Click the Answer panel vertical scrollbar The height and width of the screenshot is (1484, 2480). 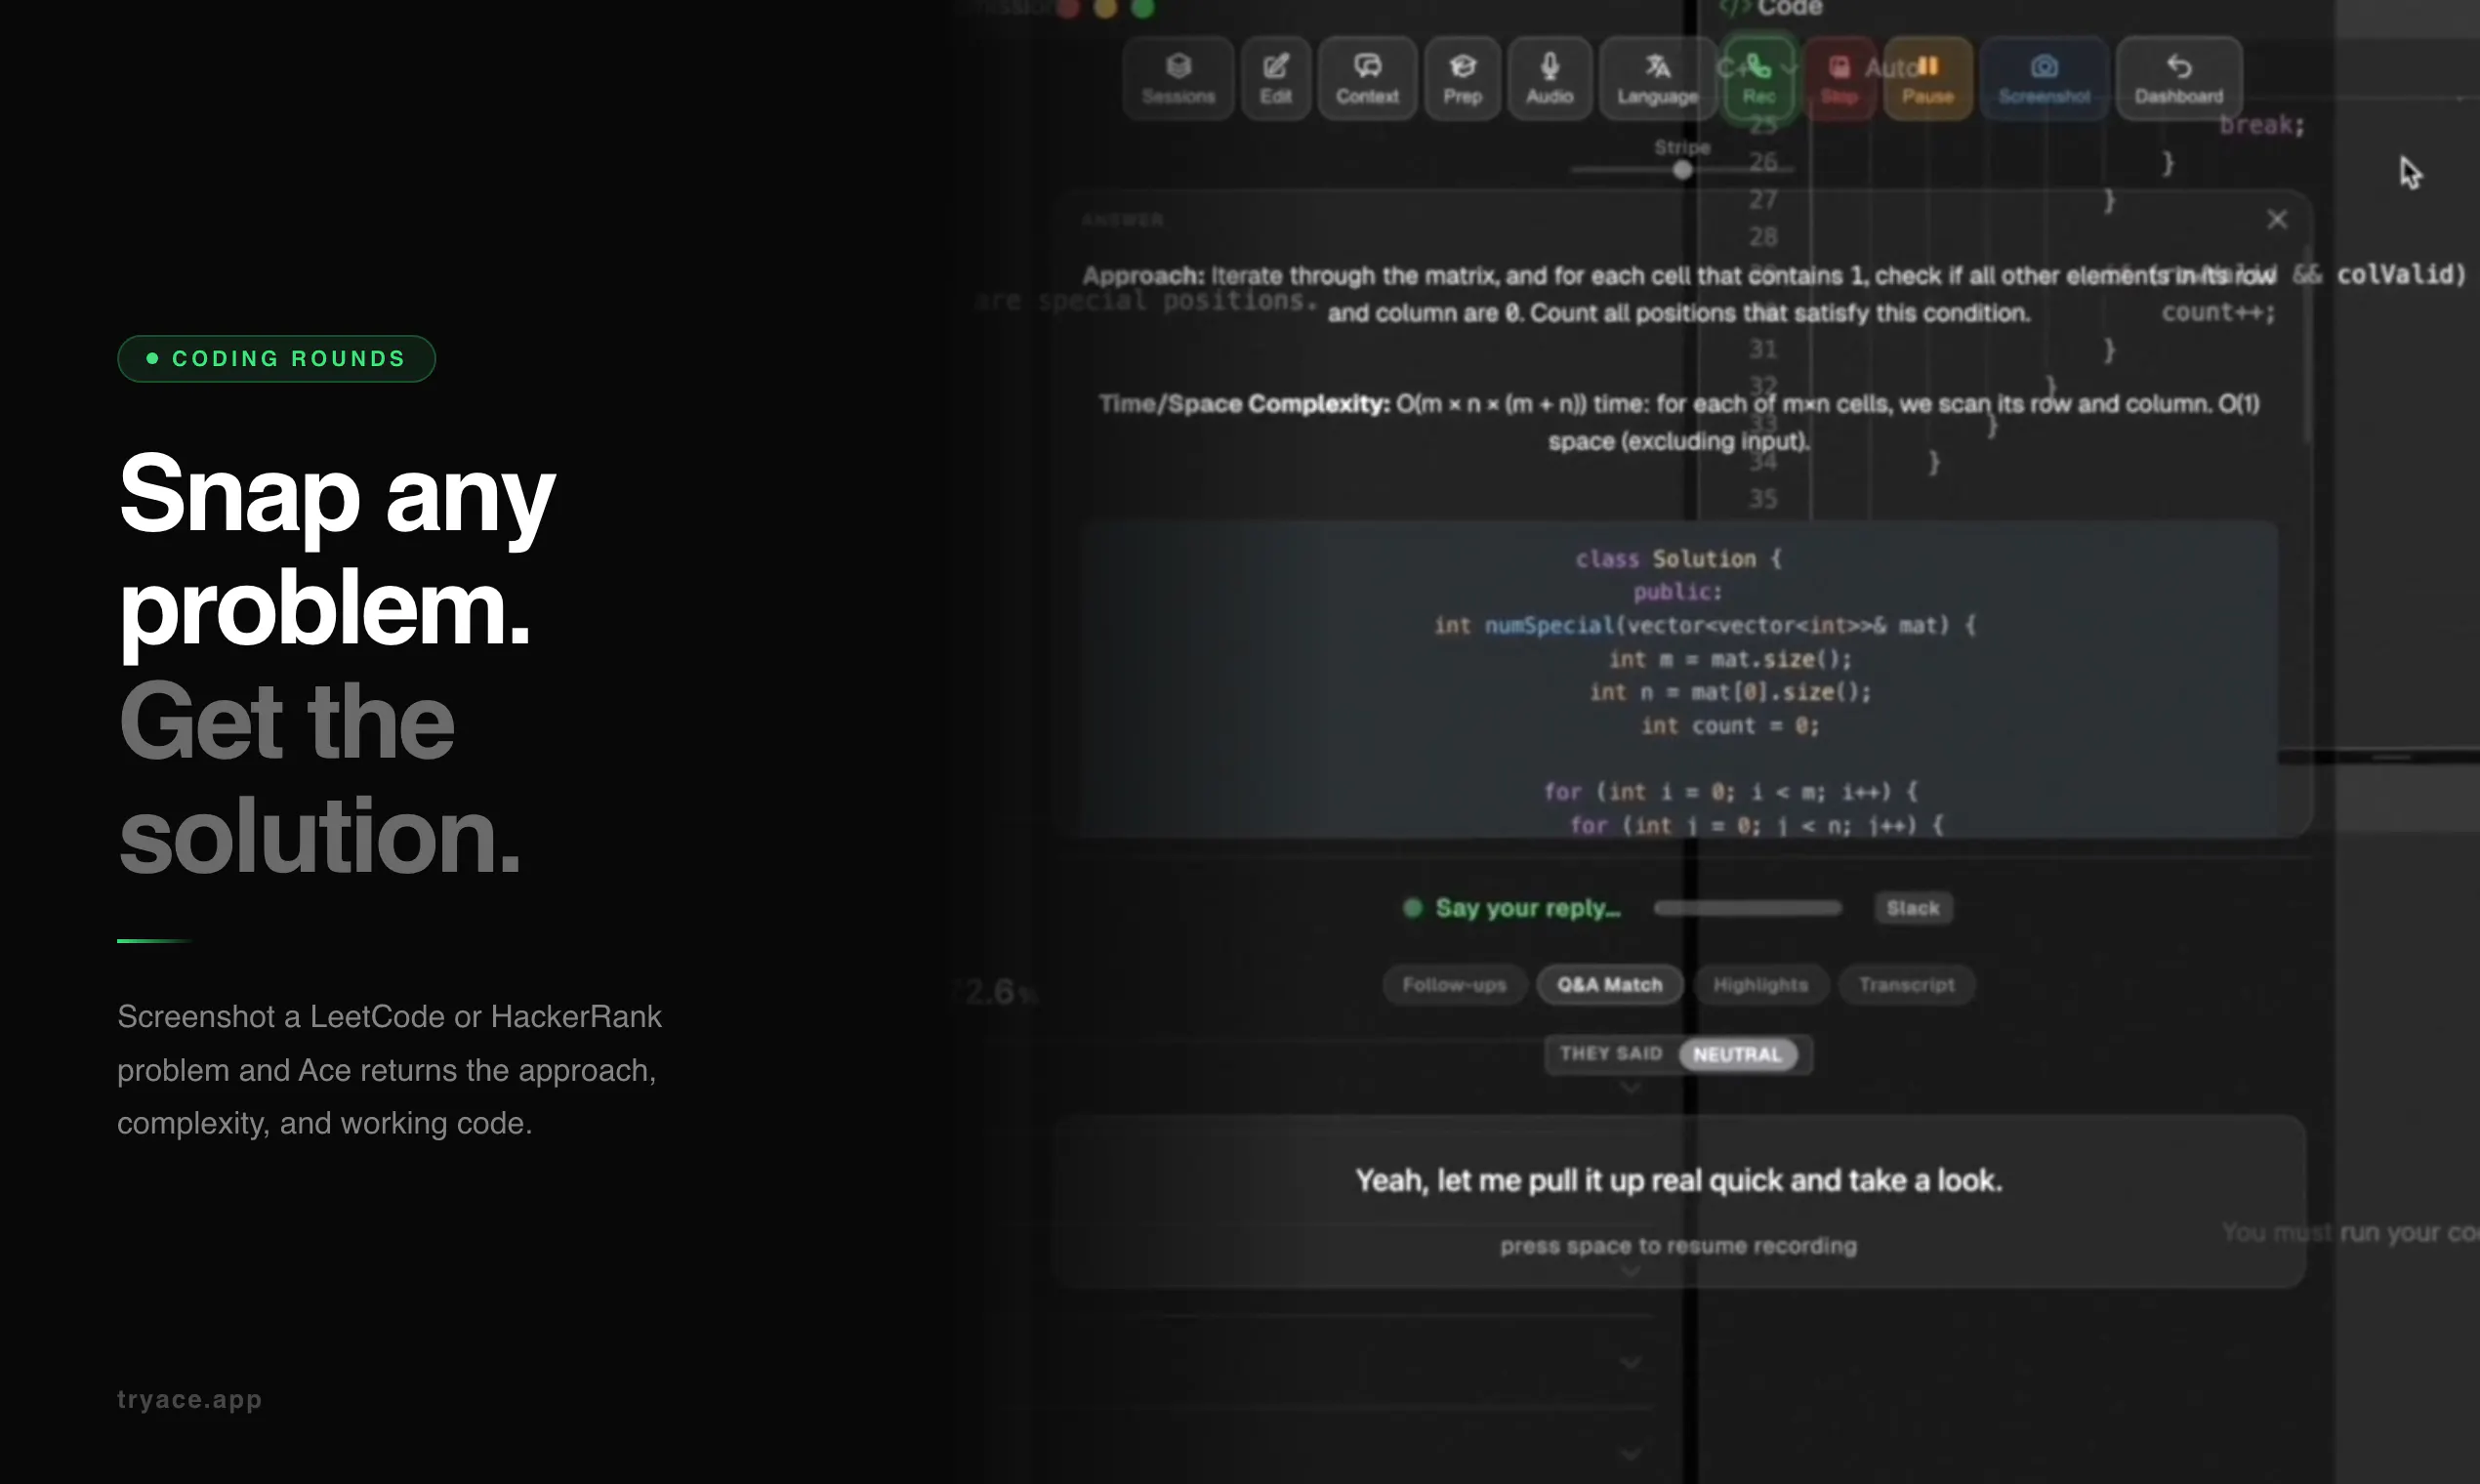2307,345
